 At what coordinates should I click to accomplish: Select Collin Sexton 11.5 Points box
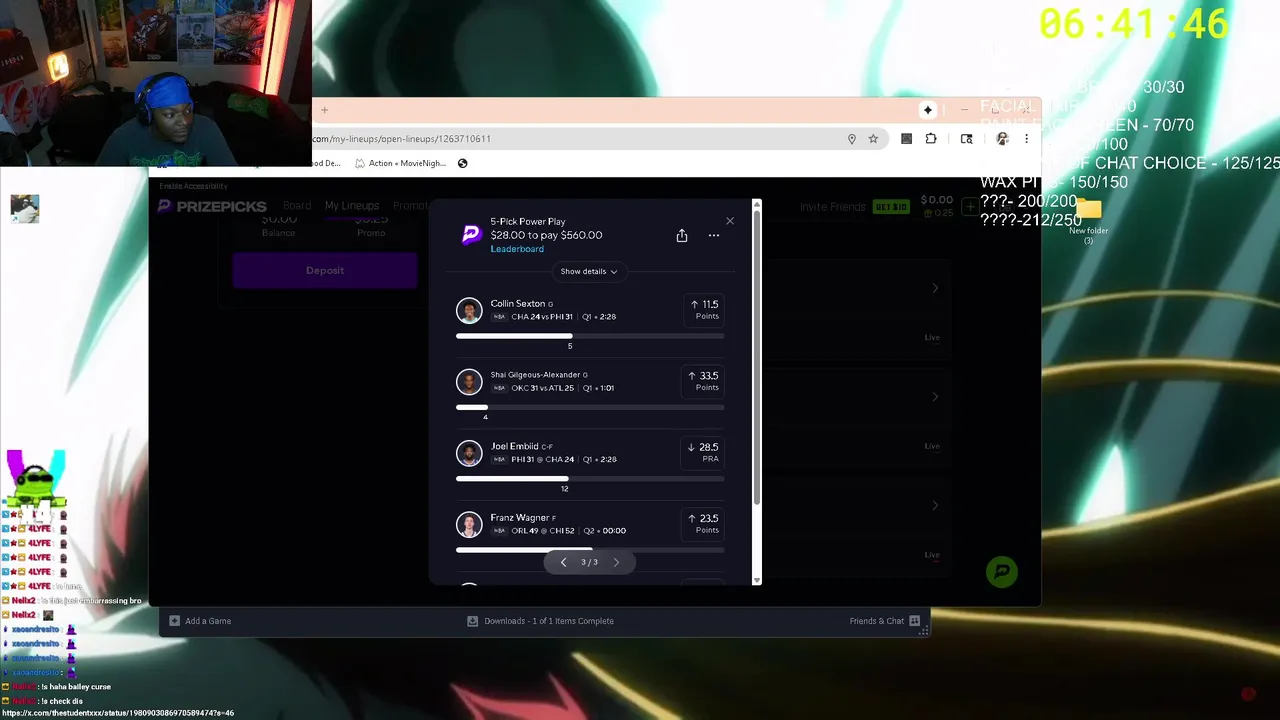[x=703, y=310]
